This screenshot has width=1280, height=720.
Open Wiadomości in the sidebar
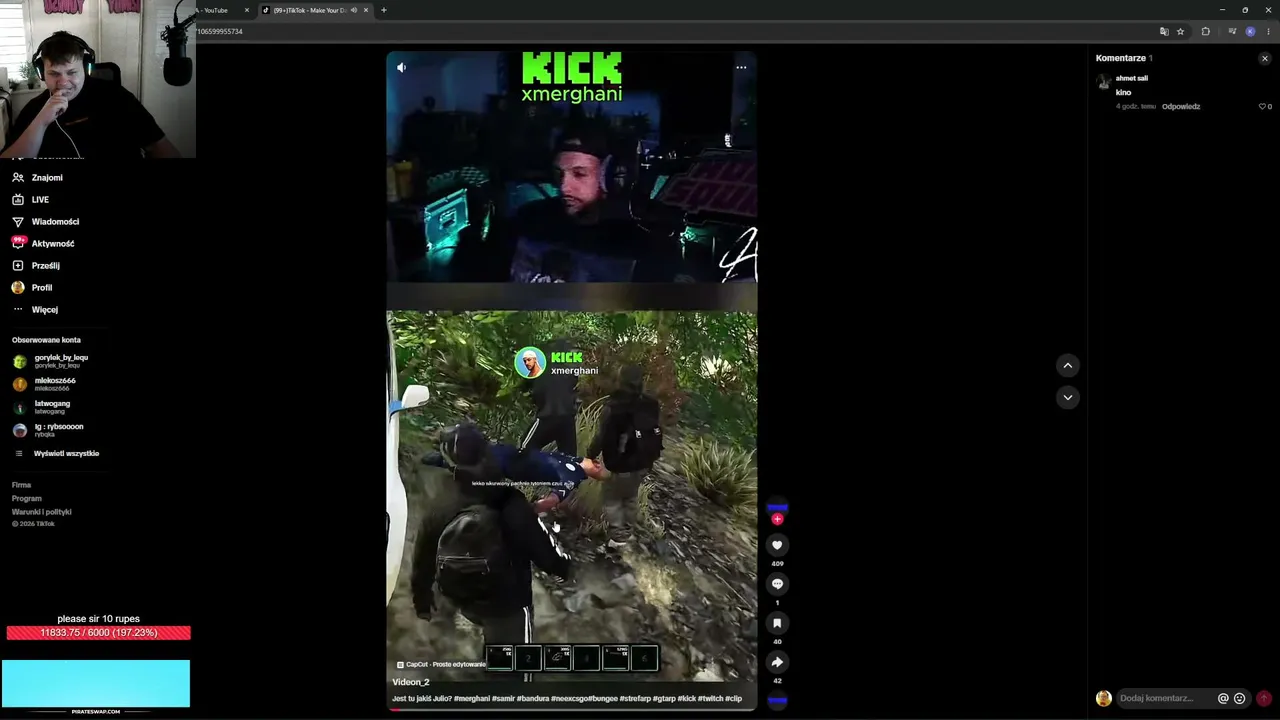[x=55, y=222]
